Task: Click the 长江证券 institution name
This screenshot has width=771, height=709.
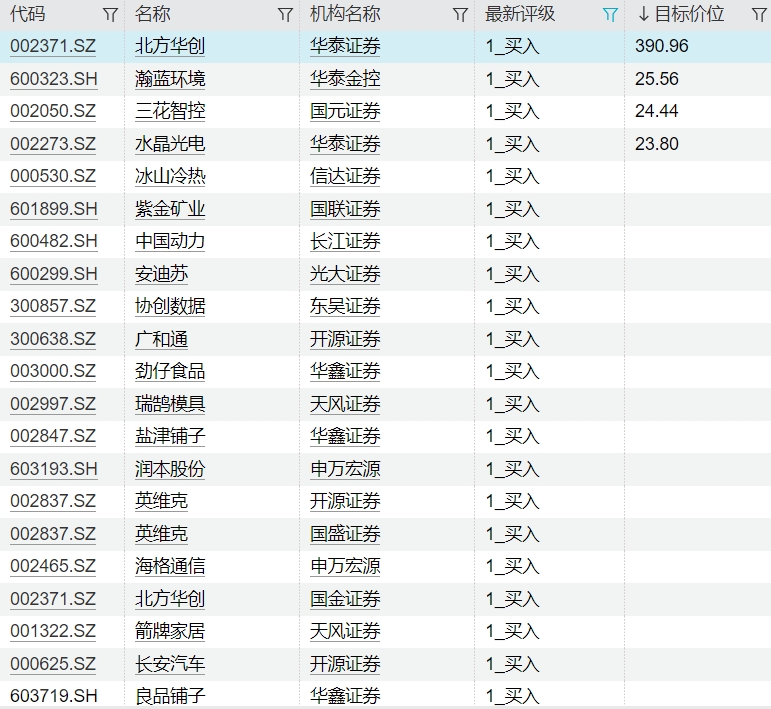Action: coord(345,241)
